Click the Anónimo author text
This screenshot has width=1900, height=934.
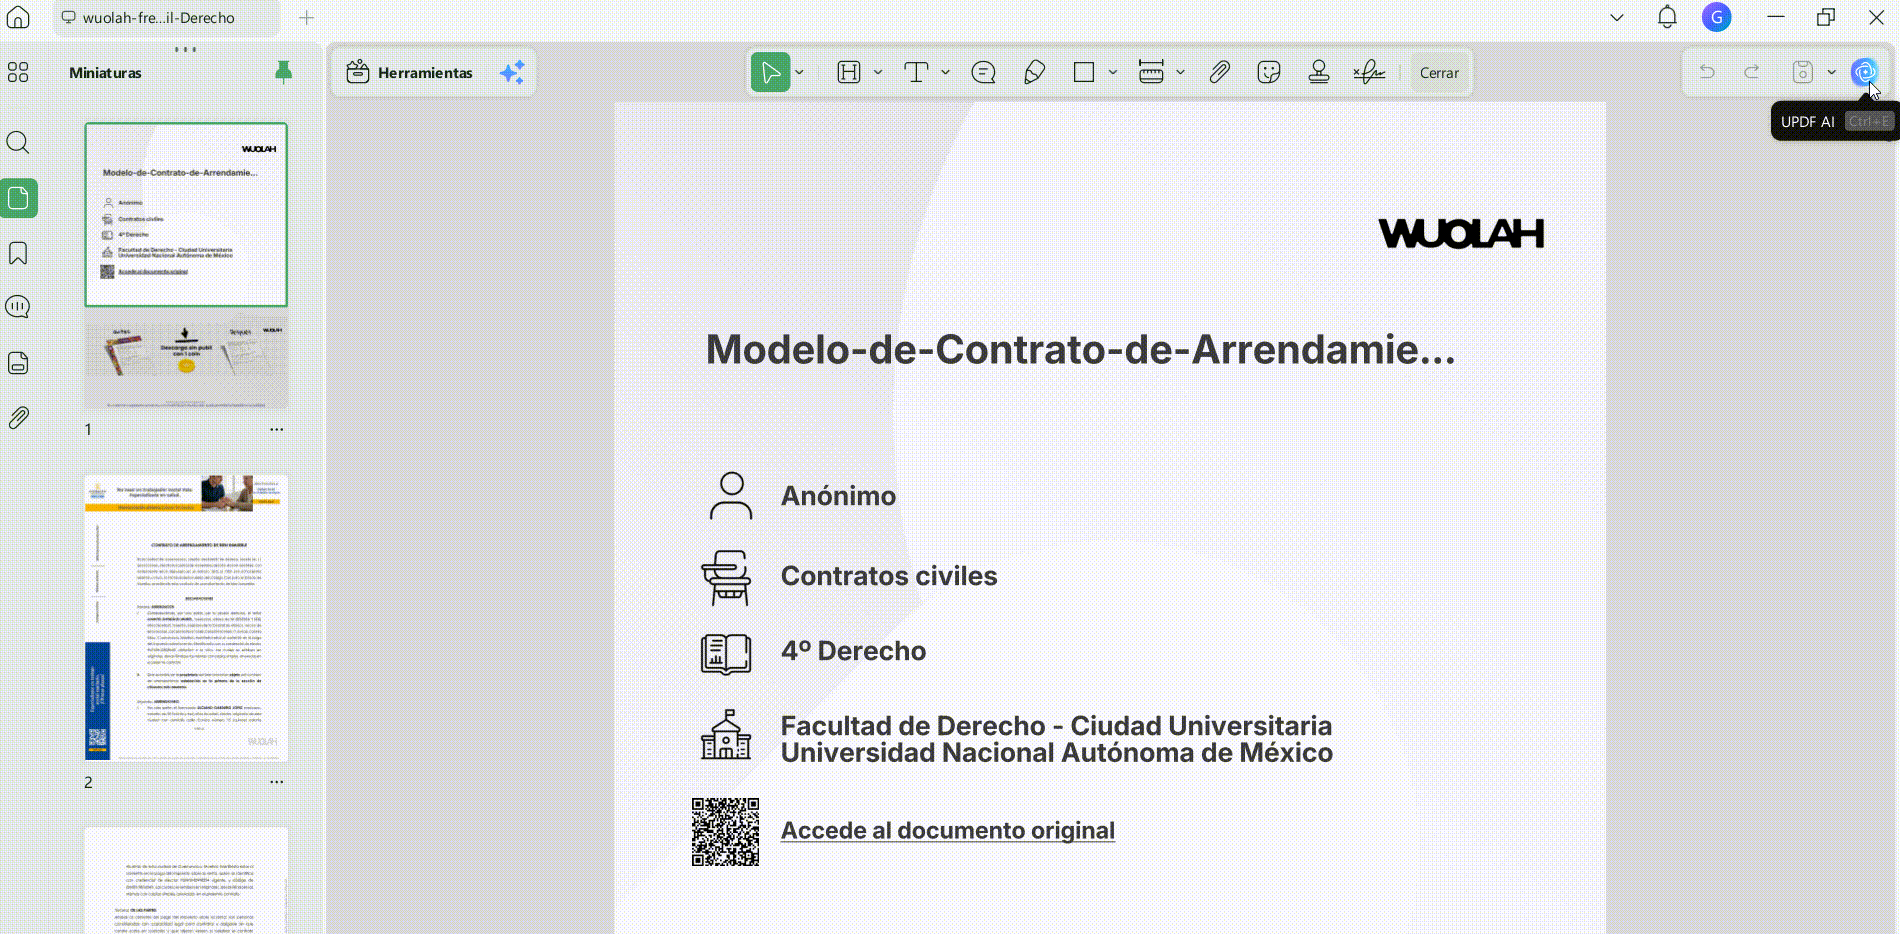point(838,496)
